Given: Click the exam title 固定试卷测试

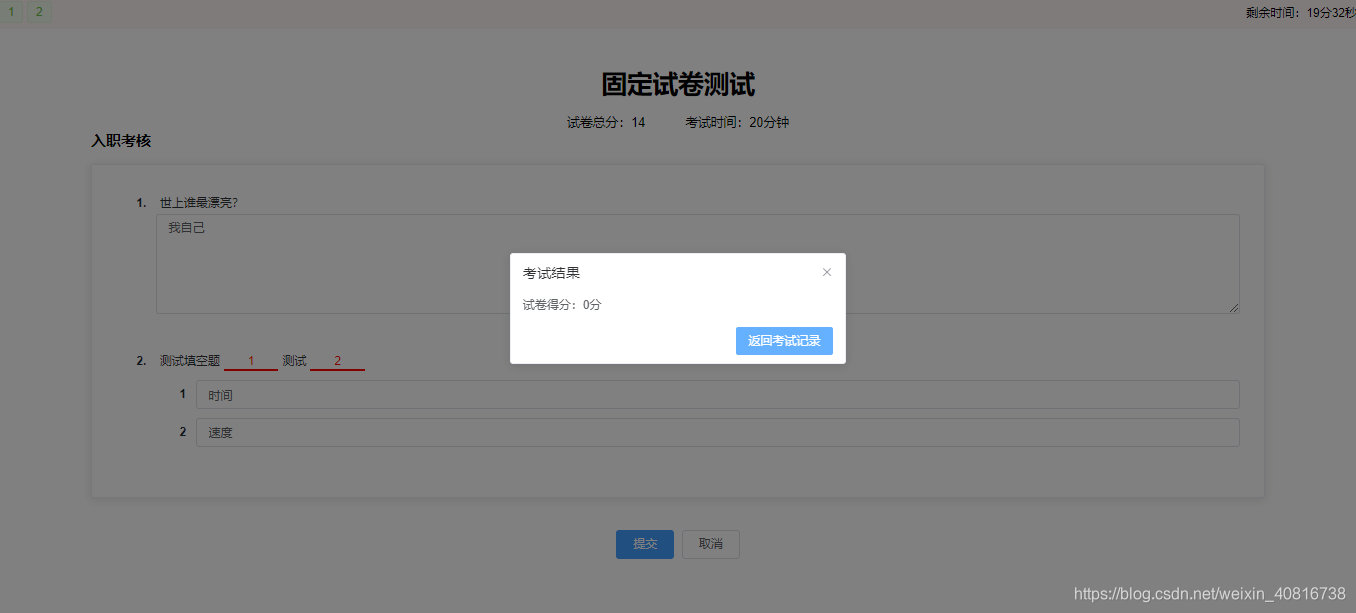Looking at the screenshot, I should (x=678, y=84).
